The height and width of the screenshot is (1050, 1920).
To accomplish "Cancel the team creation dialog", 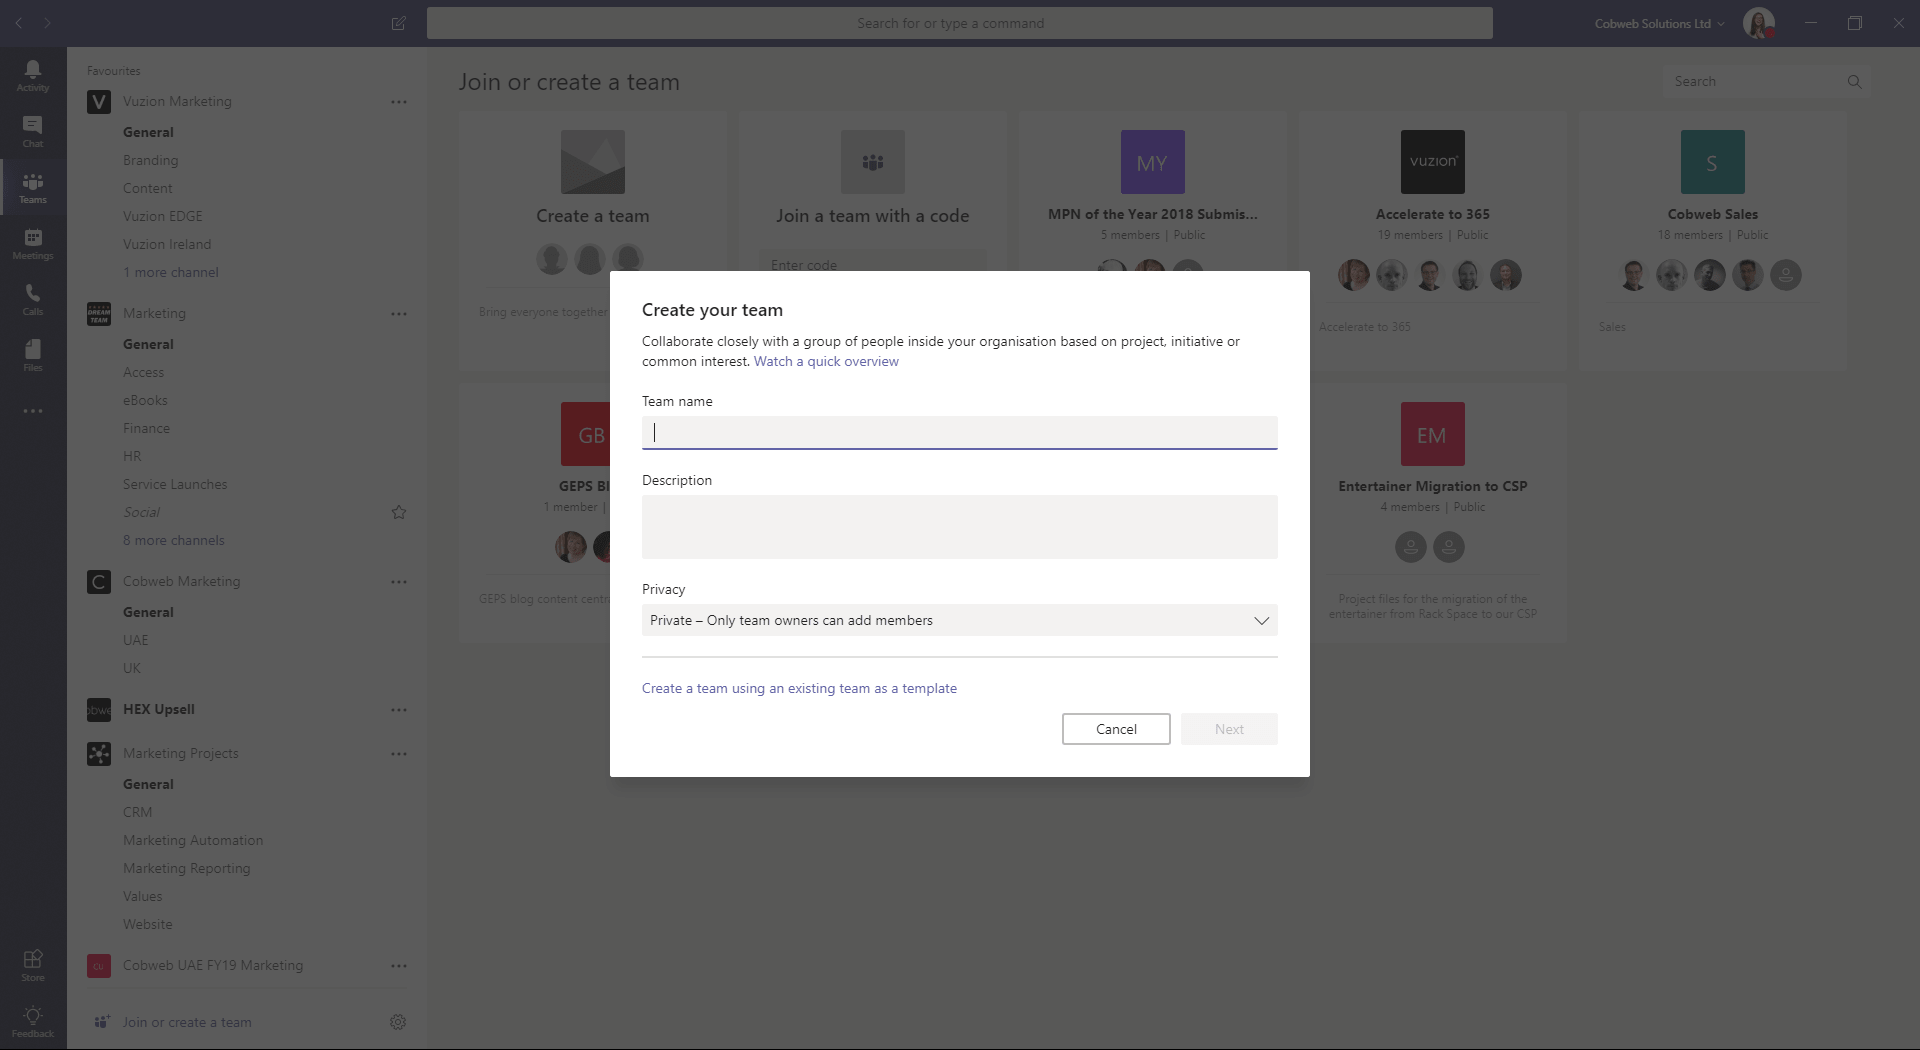I will [1115, 729].
